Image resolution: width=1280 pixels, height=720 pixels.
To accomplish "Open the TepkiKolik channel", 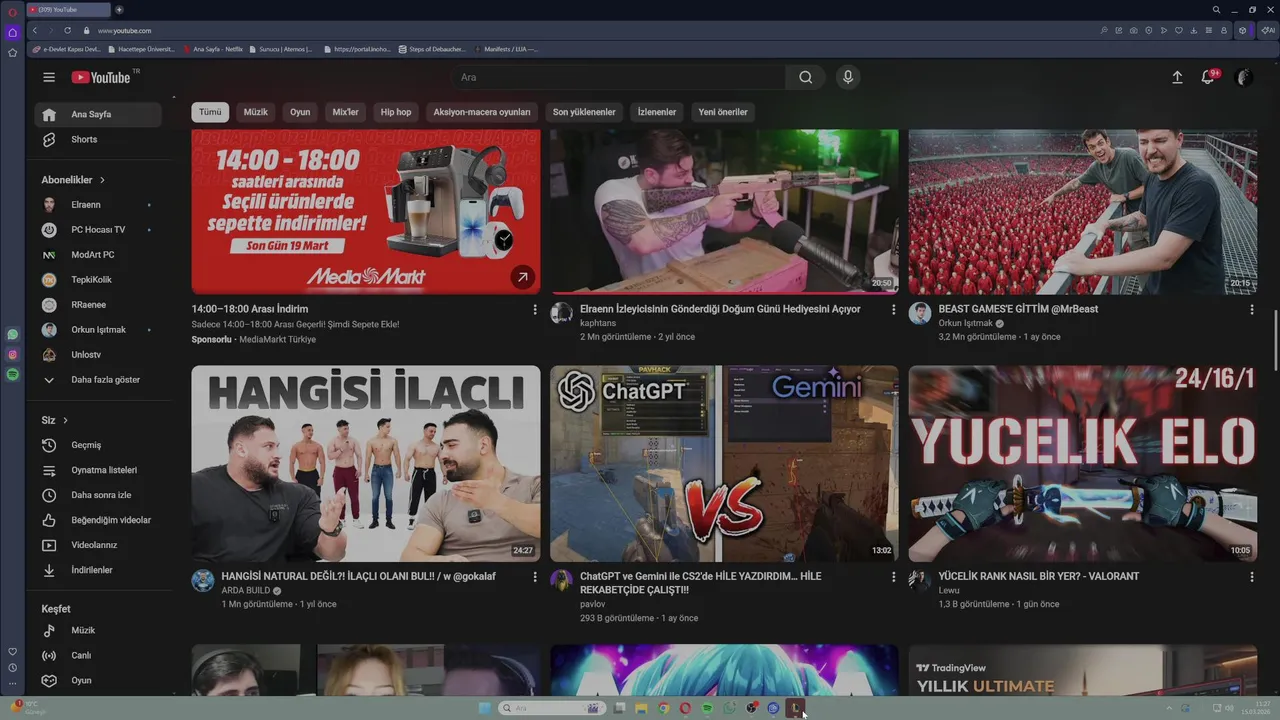I will click(x=98, y=280).
